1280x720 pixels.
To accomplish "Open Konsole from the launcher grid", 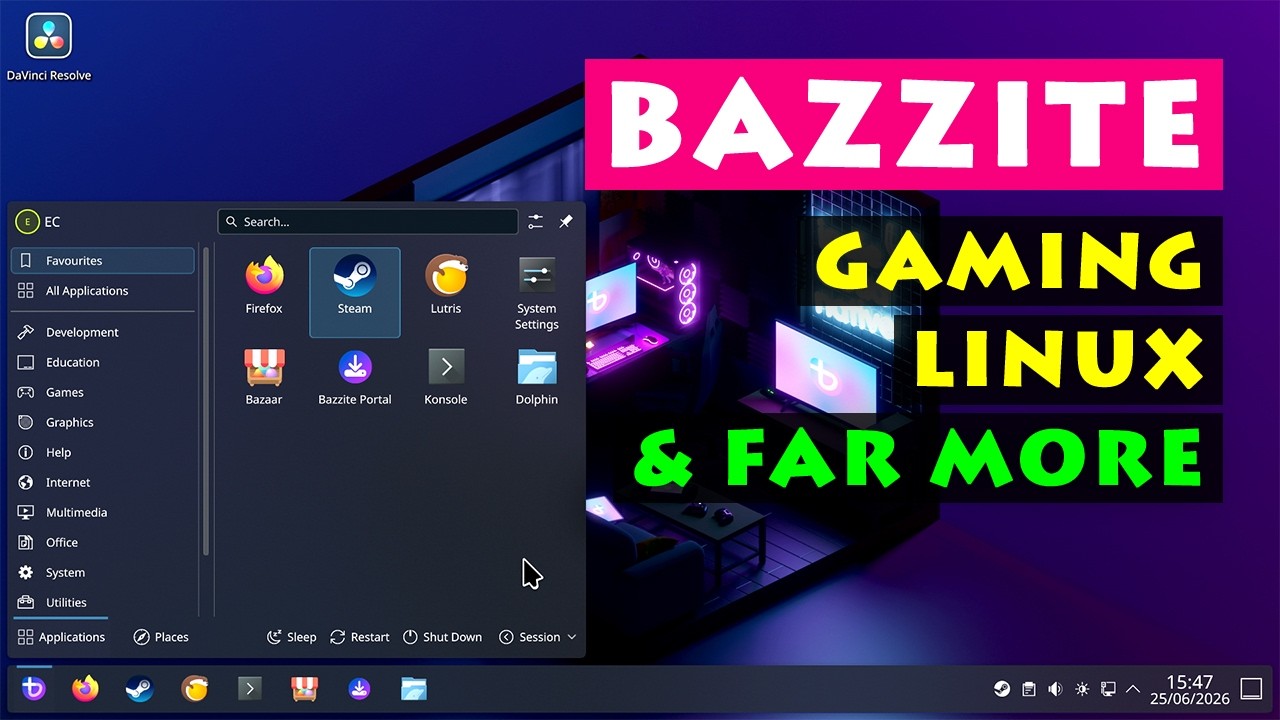I will coord(446,376).
